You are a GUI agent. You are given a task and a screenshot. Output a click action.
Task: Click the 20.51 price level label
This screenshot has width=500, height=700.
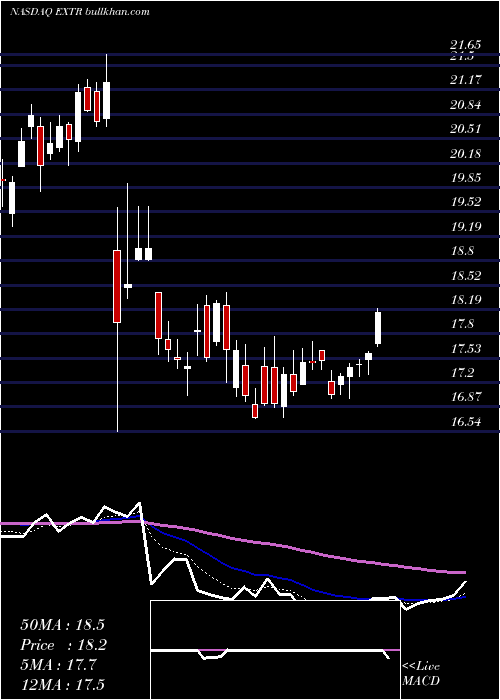pos(466,129)
